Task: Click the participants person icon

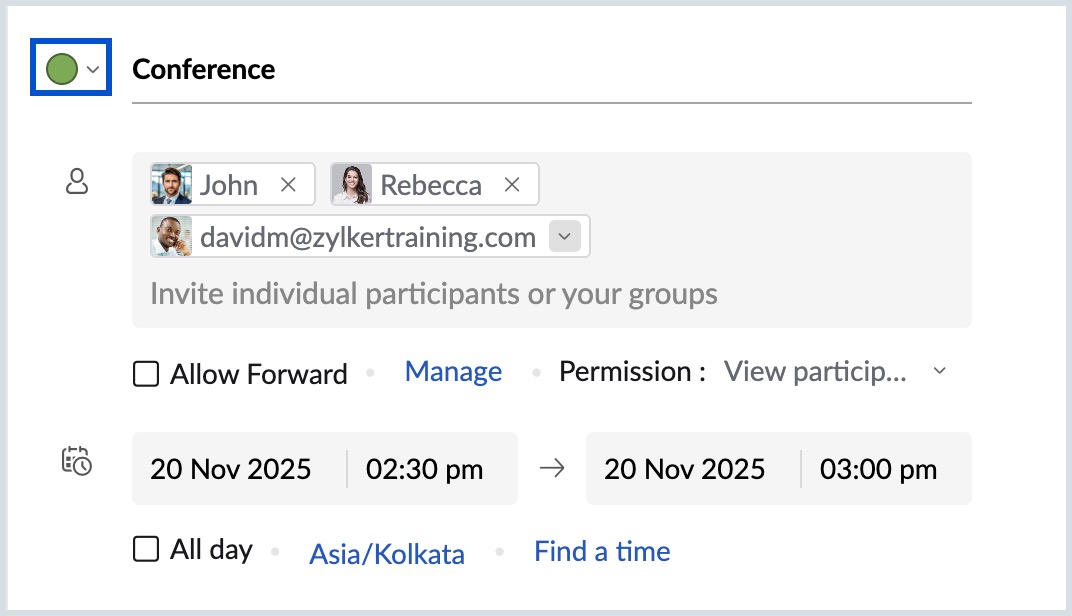Action: click(77, 182)
